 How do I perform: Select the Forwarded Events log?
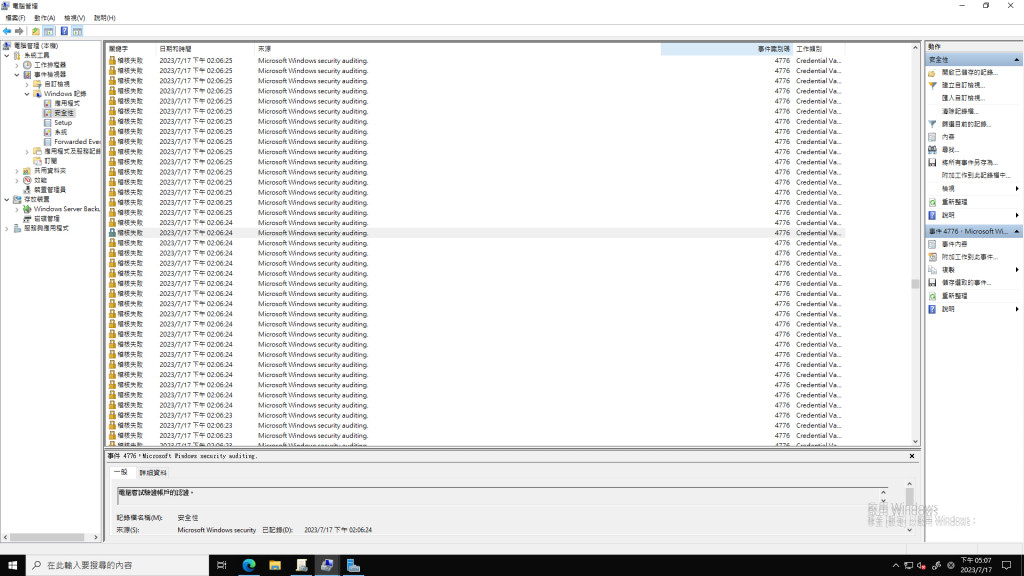pos(77,142)
